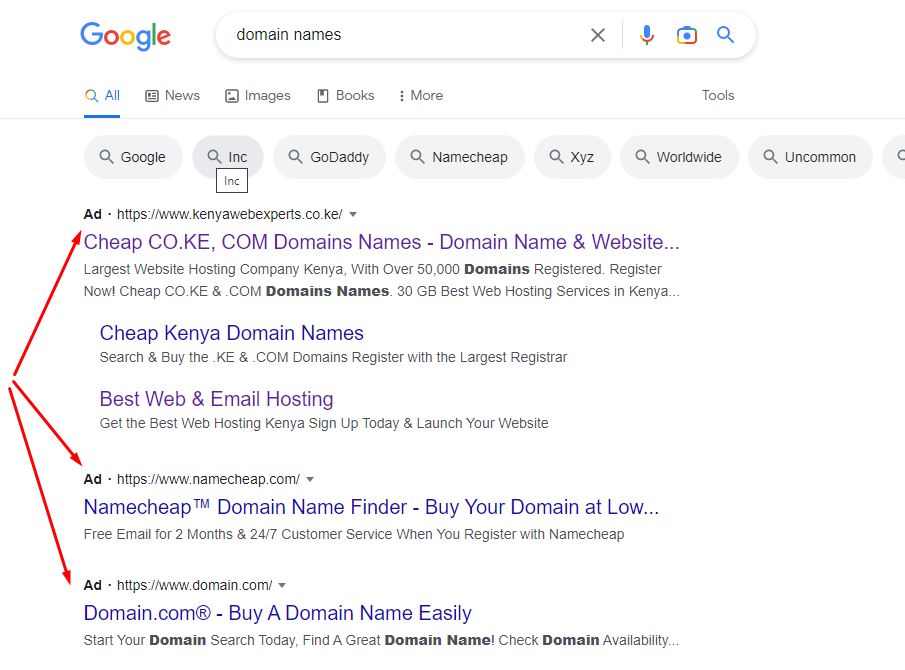
Task: Start voice search with microphone icon
Action: pyautogui.click(x=647, y=35)
